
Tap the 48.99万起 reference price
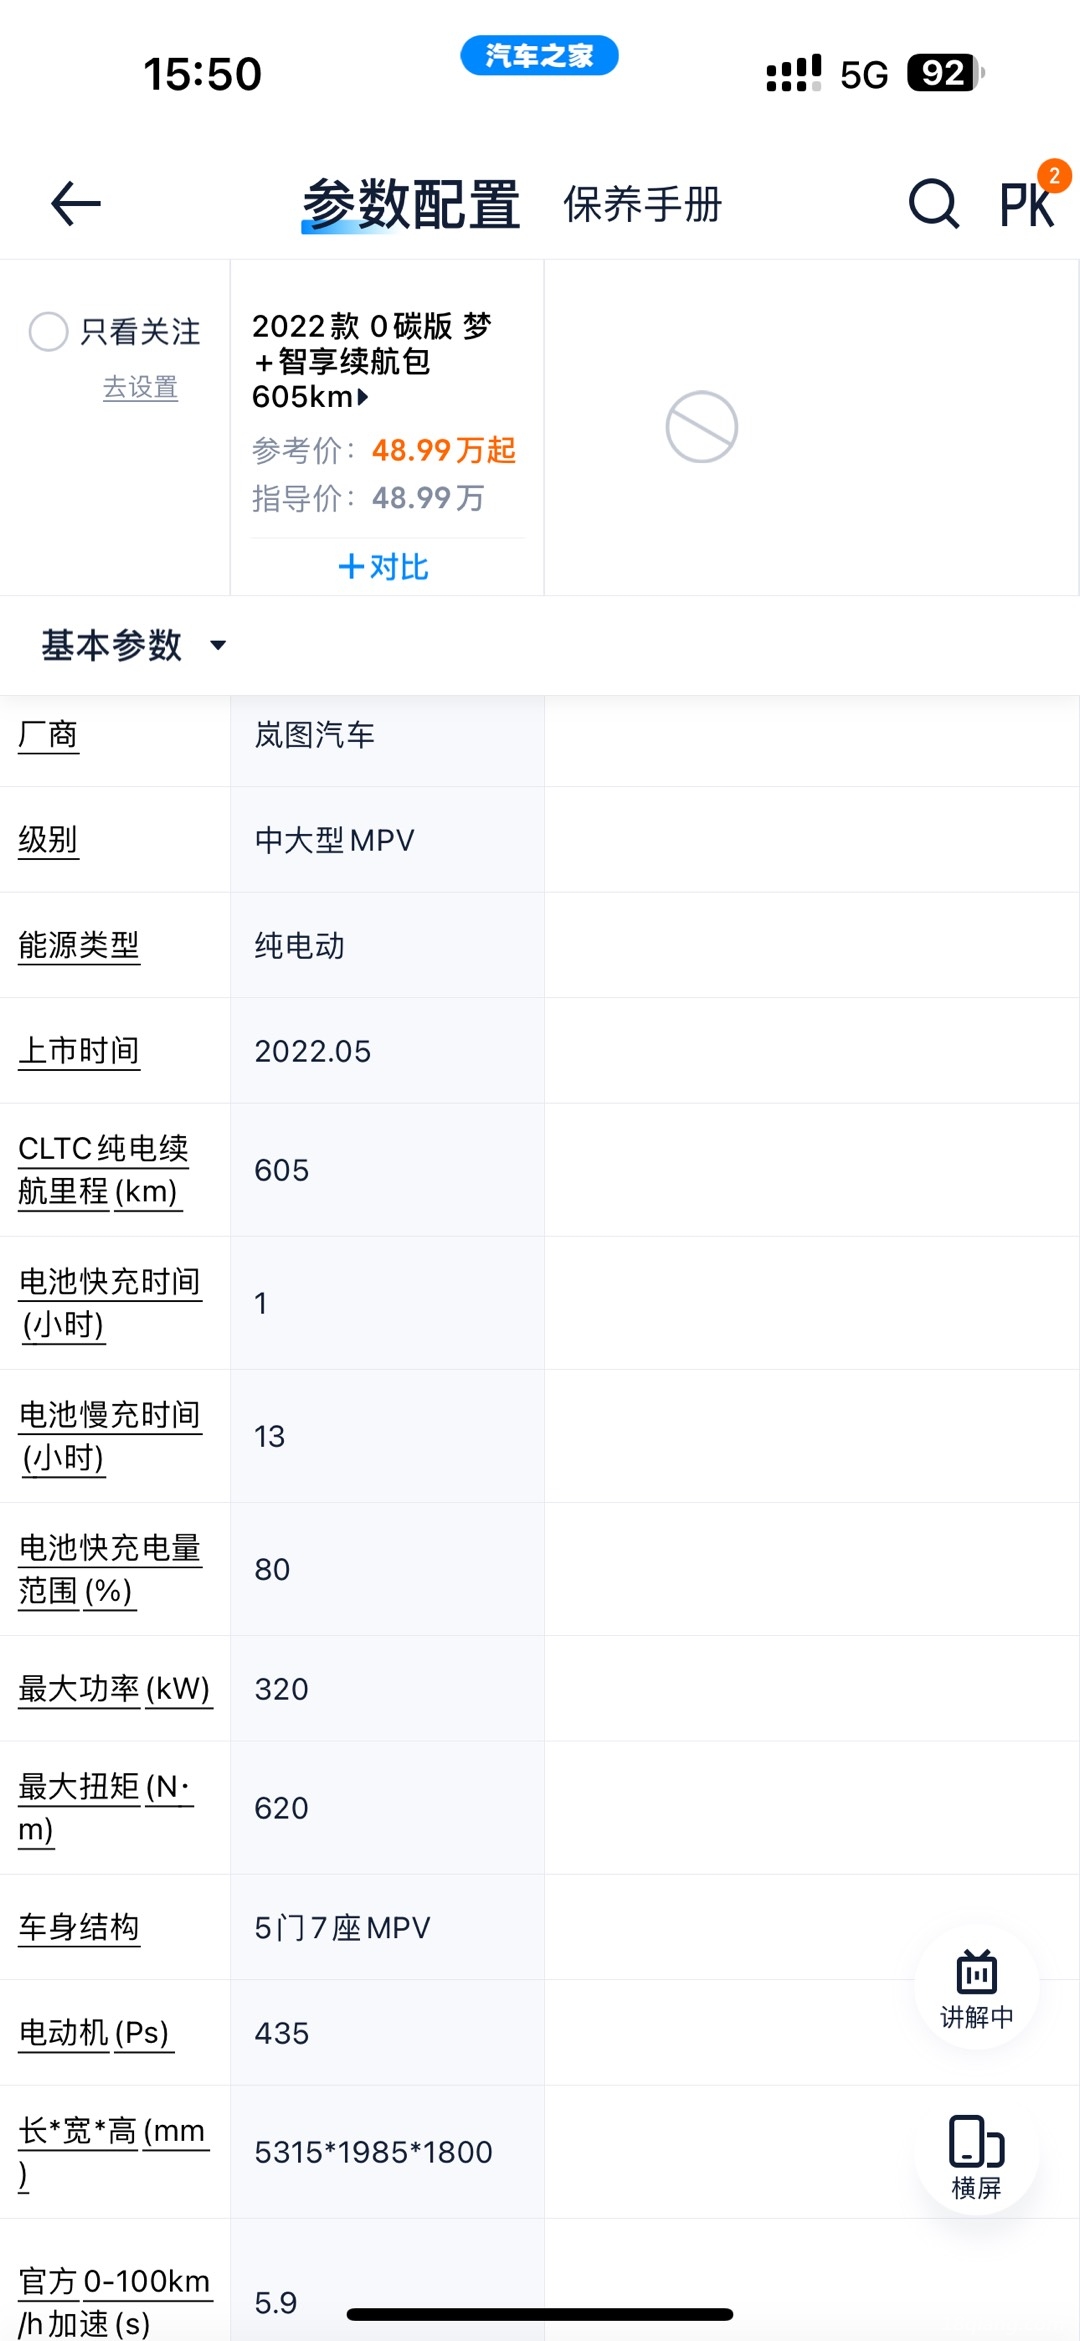443,450
